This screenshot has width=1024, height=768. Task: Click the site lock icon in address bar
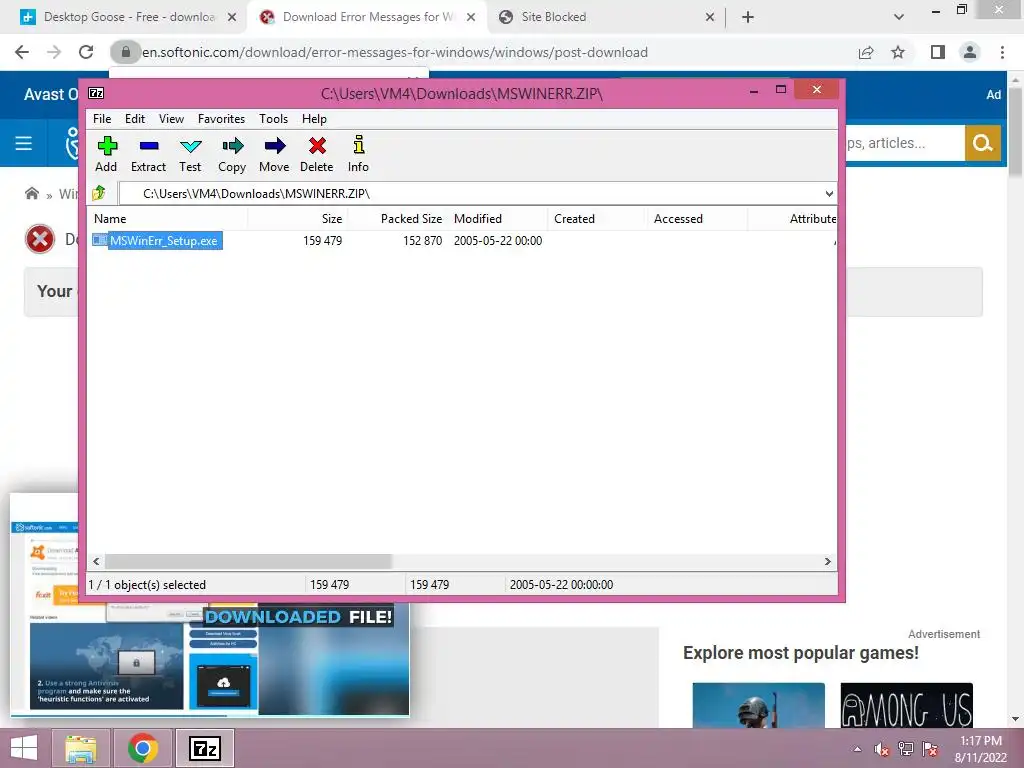tap(125, 52)
